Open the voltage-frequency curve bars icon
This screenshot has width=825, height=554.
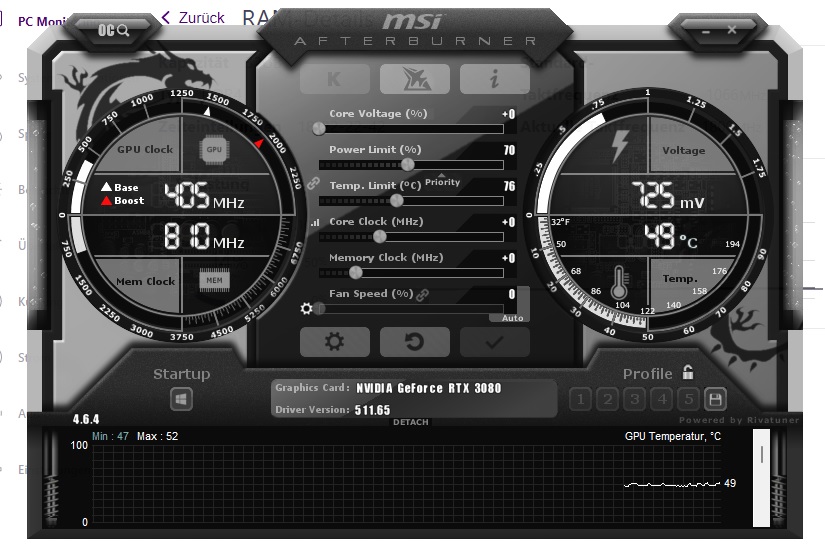[315, 223]
